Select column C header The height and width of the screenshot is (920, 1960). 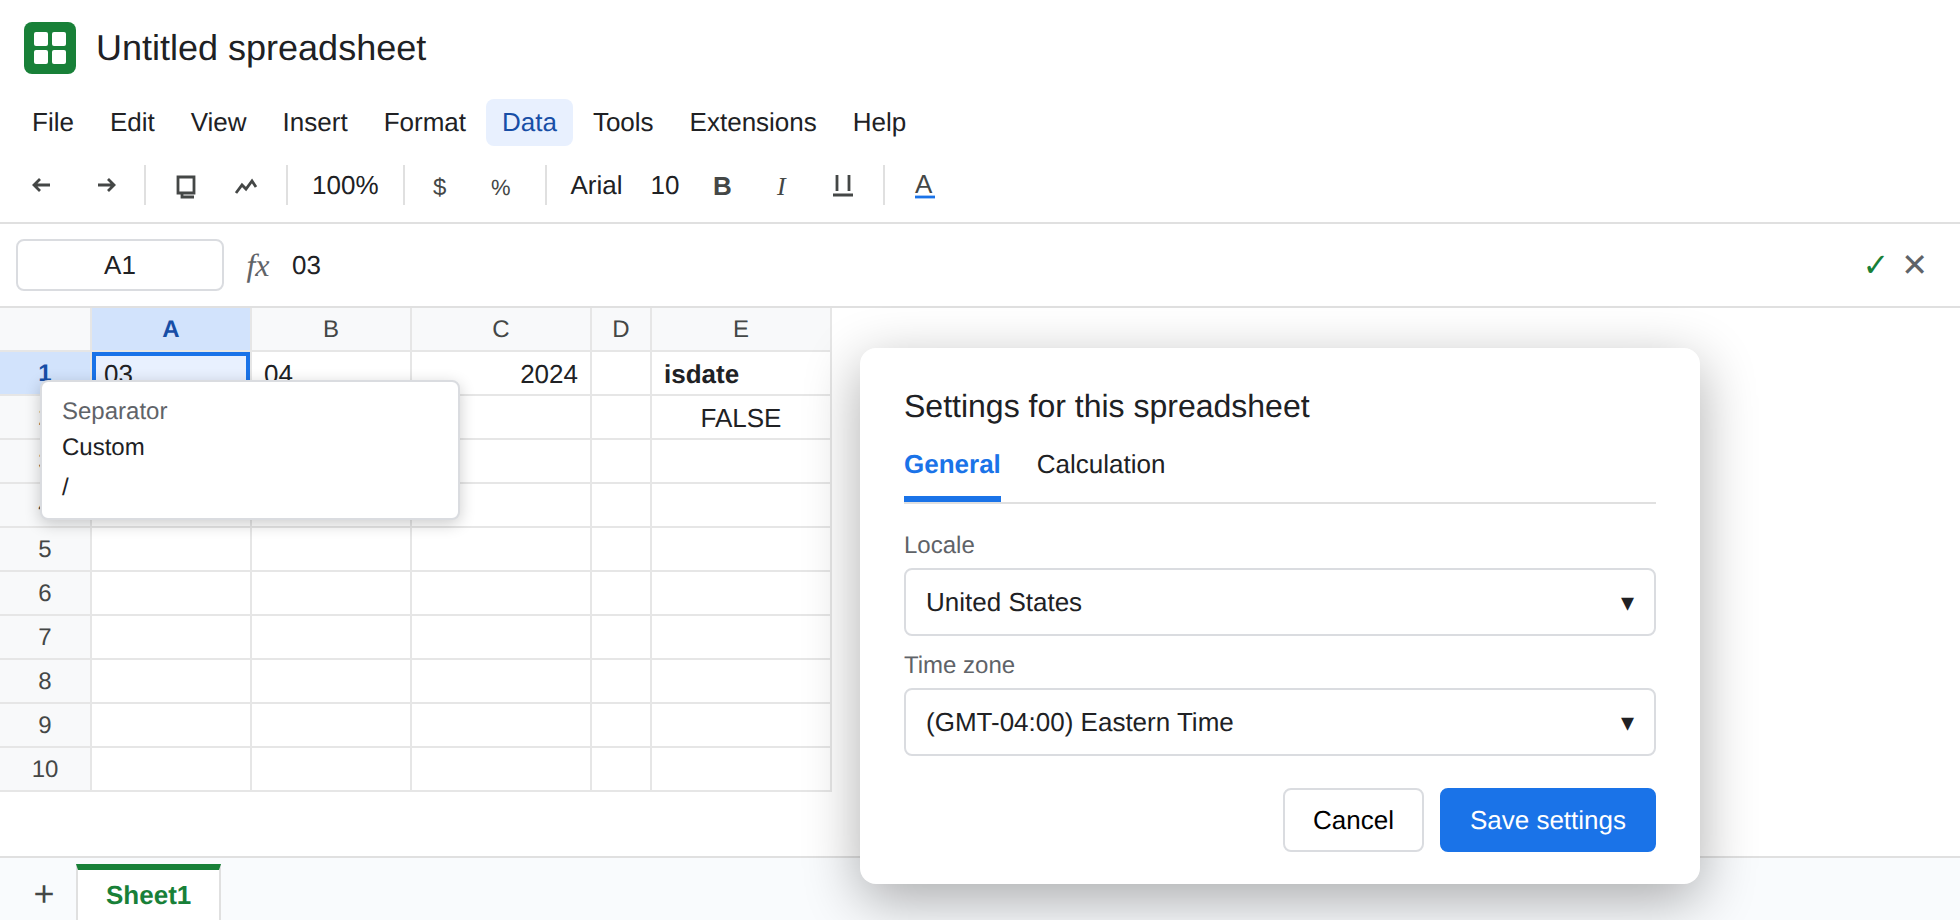pos(501,329)
